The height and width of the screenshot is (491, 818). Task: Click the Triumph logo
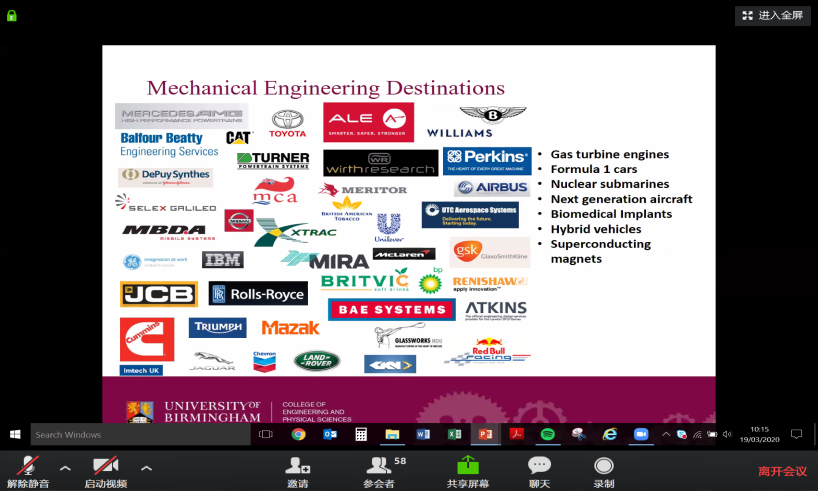[218, 328]
